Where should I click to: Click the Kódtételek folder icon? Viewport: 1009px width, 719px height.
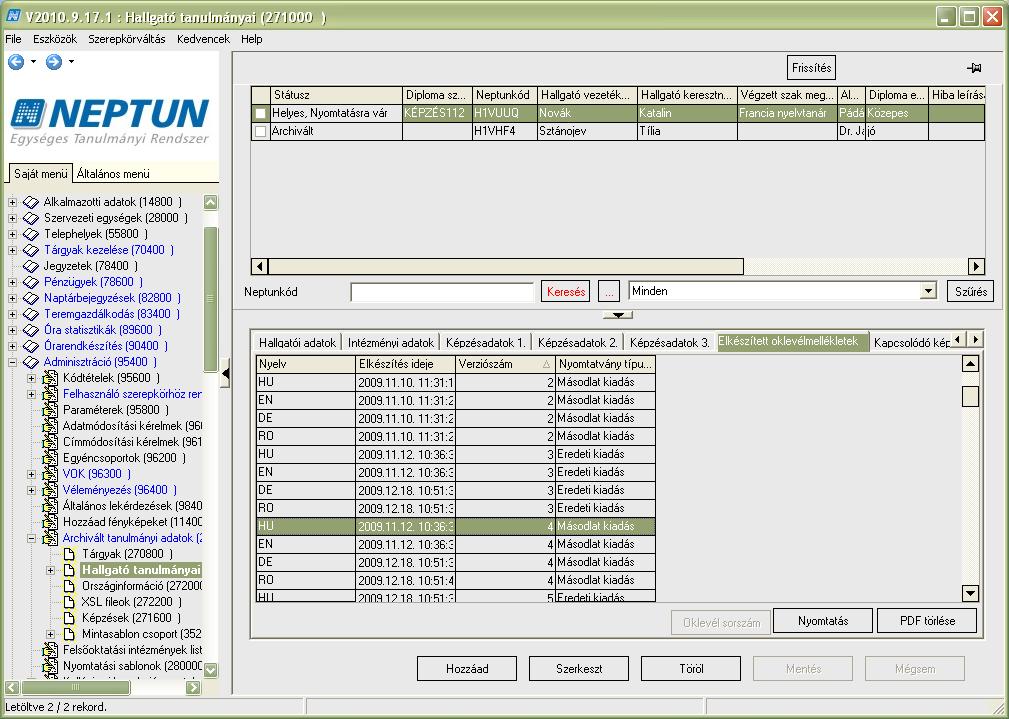tap(50, 378)
